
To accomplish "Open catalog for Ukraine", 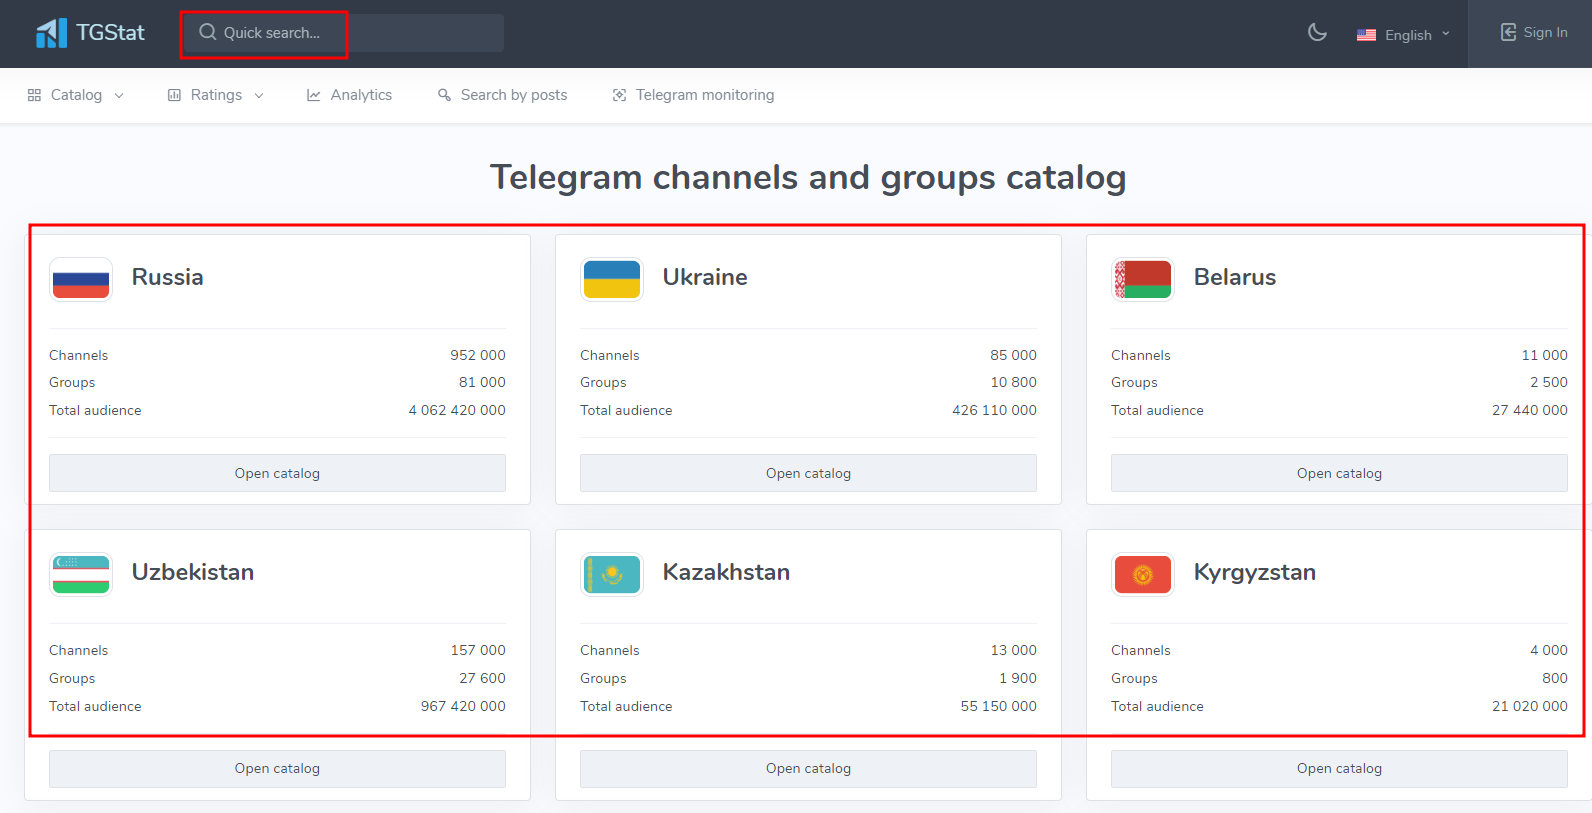I will (x=808, y=473).
